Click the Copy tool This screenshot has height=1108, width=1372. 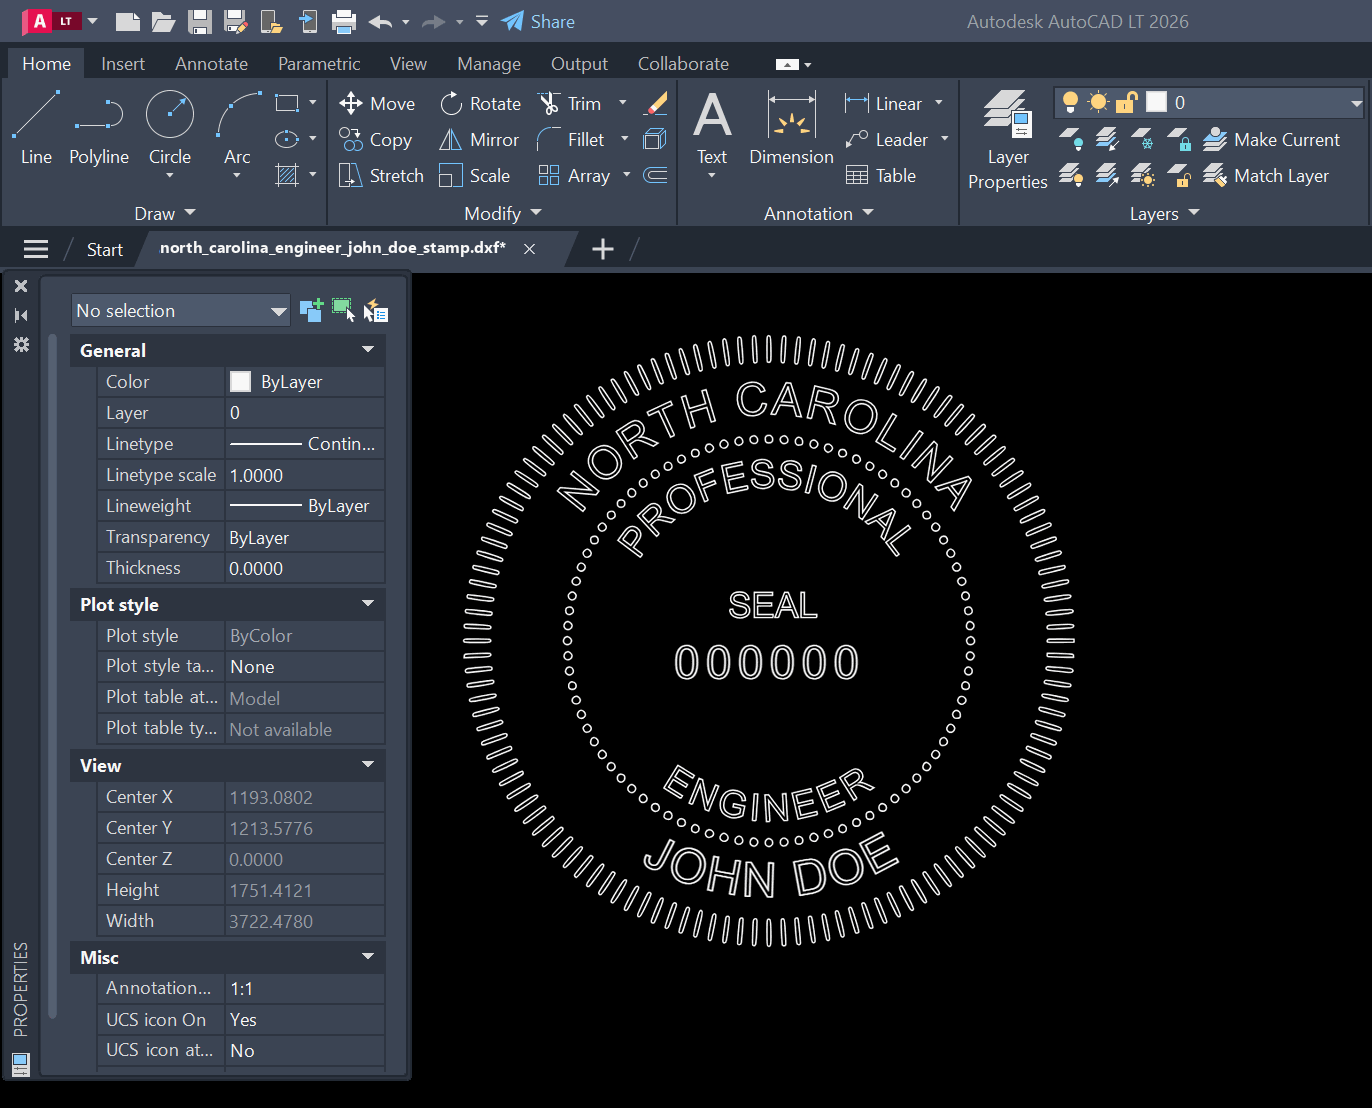tap(375, 140)
